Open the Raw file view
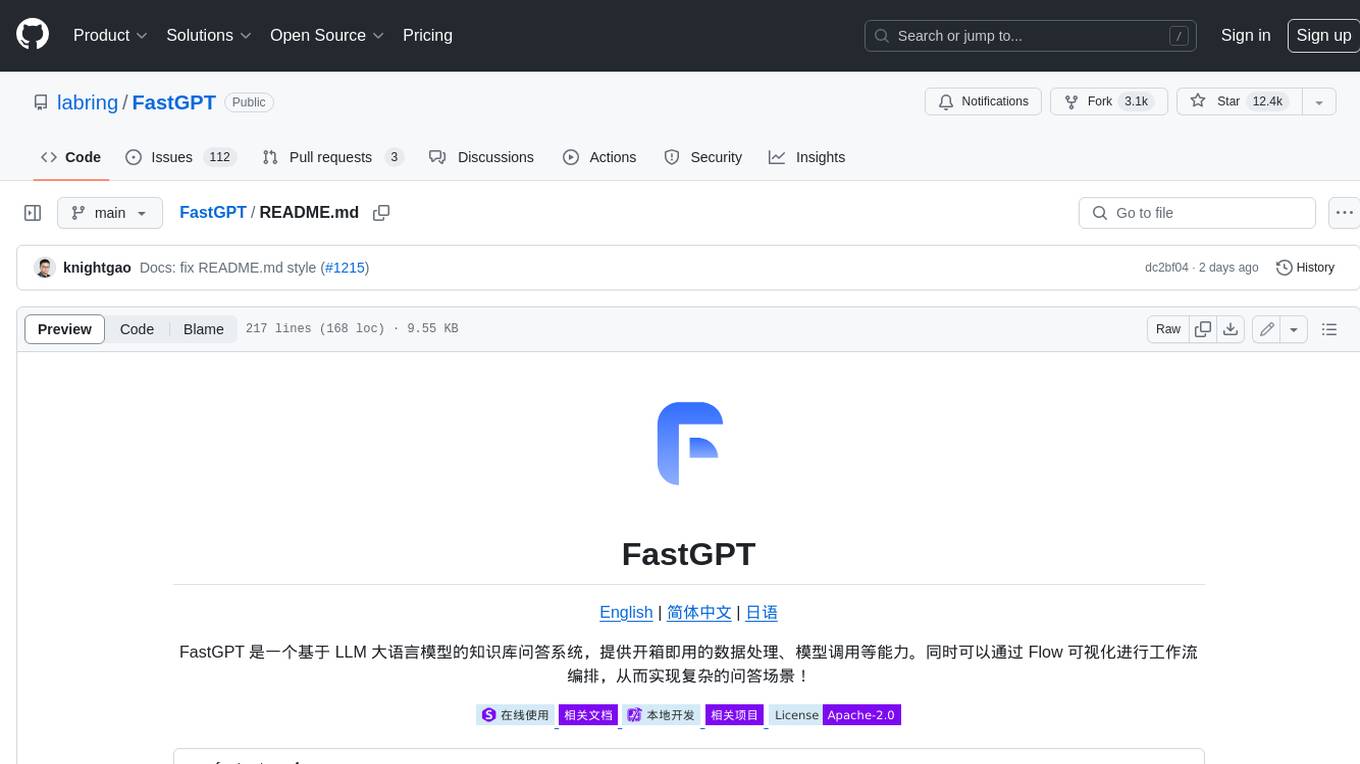 (1168, 329)
